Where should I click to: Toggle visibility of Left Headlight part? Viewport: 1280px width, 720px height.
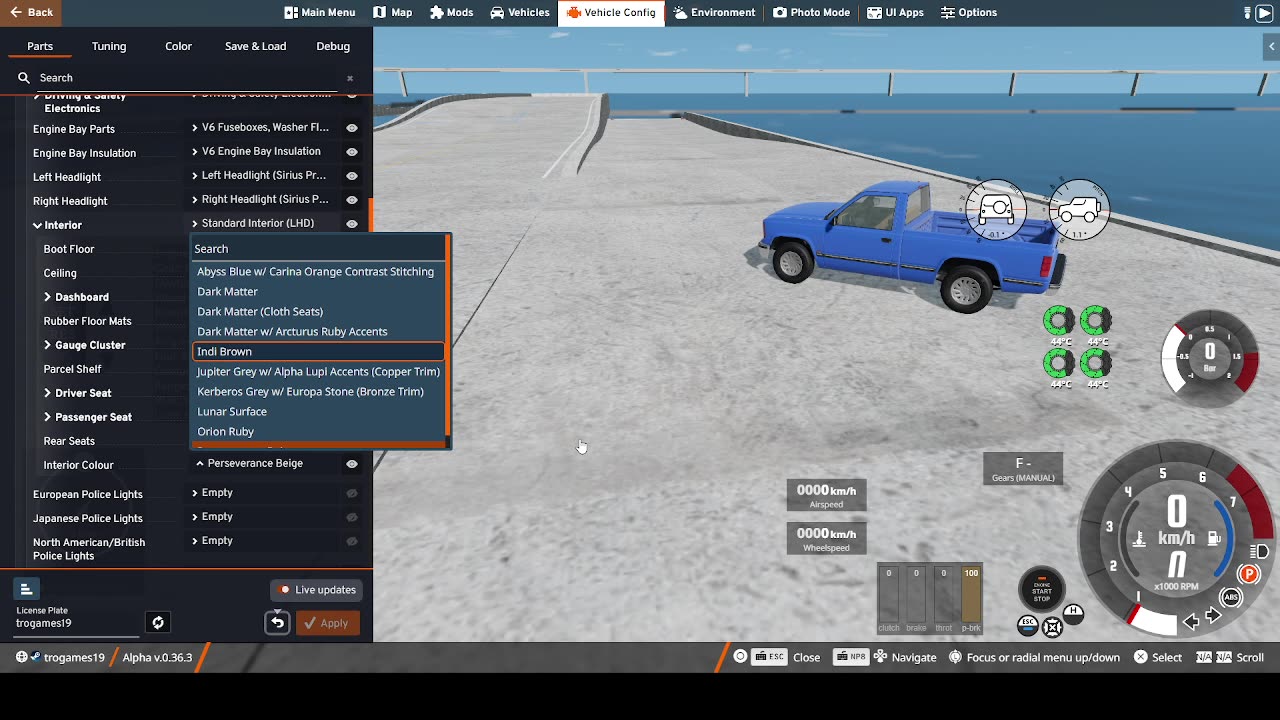(x=352, y=176)
